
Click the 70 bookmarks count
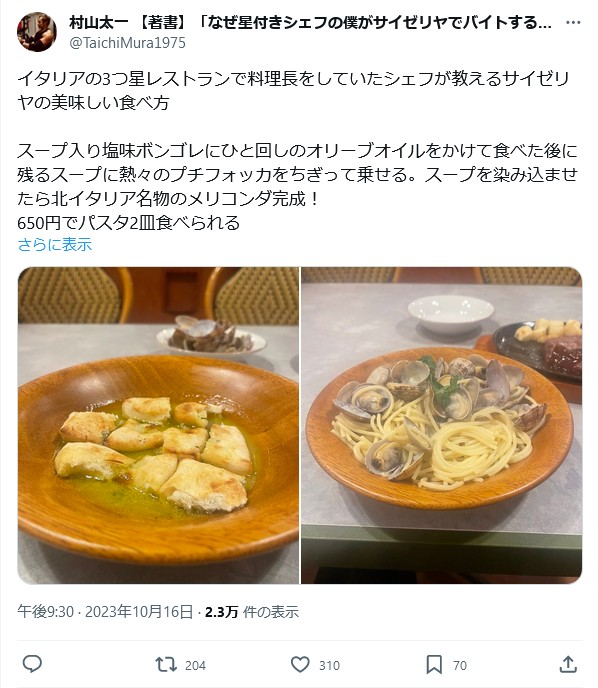[x=459, y=666]
